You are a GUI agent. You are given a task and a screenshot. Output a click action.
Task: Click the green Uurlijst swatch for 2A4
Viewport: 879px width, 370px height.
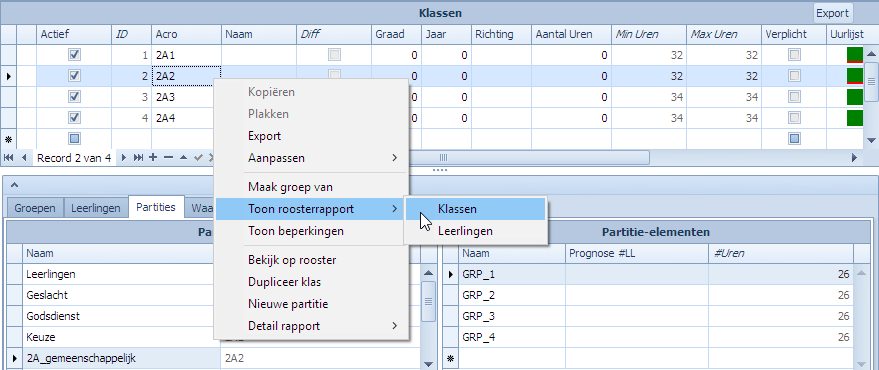[854, 118]
